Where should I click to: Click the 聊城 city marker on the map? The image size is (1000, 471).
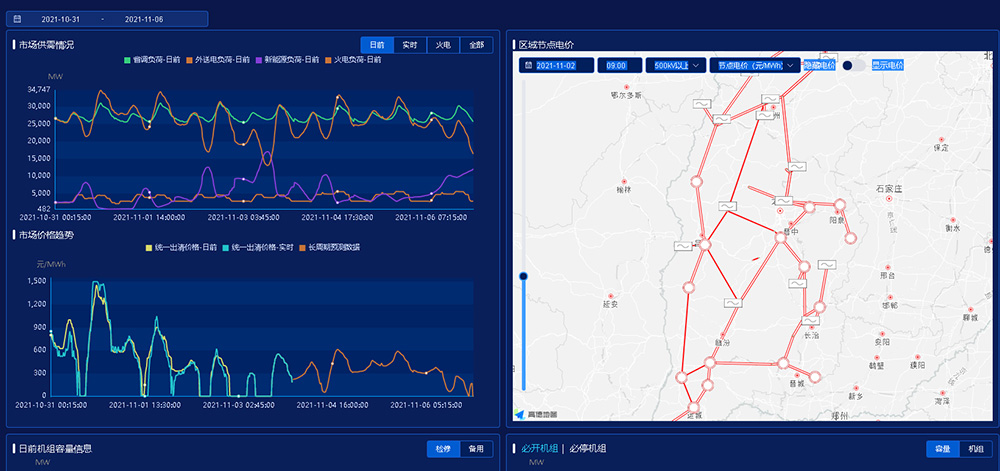970,308
